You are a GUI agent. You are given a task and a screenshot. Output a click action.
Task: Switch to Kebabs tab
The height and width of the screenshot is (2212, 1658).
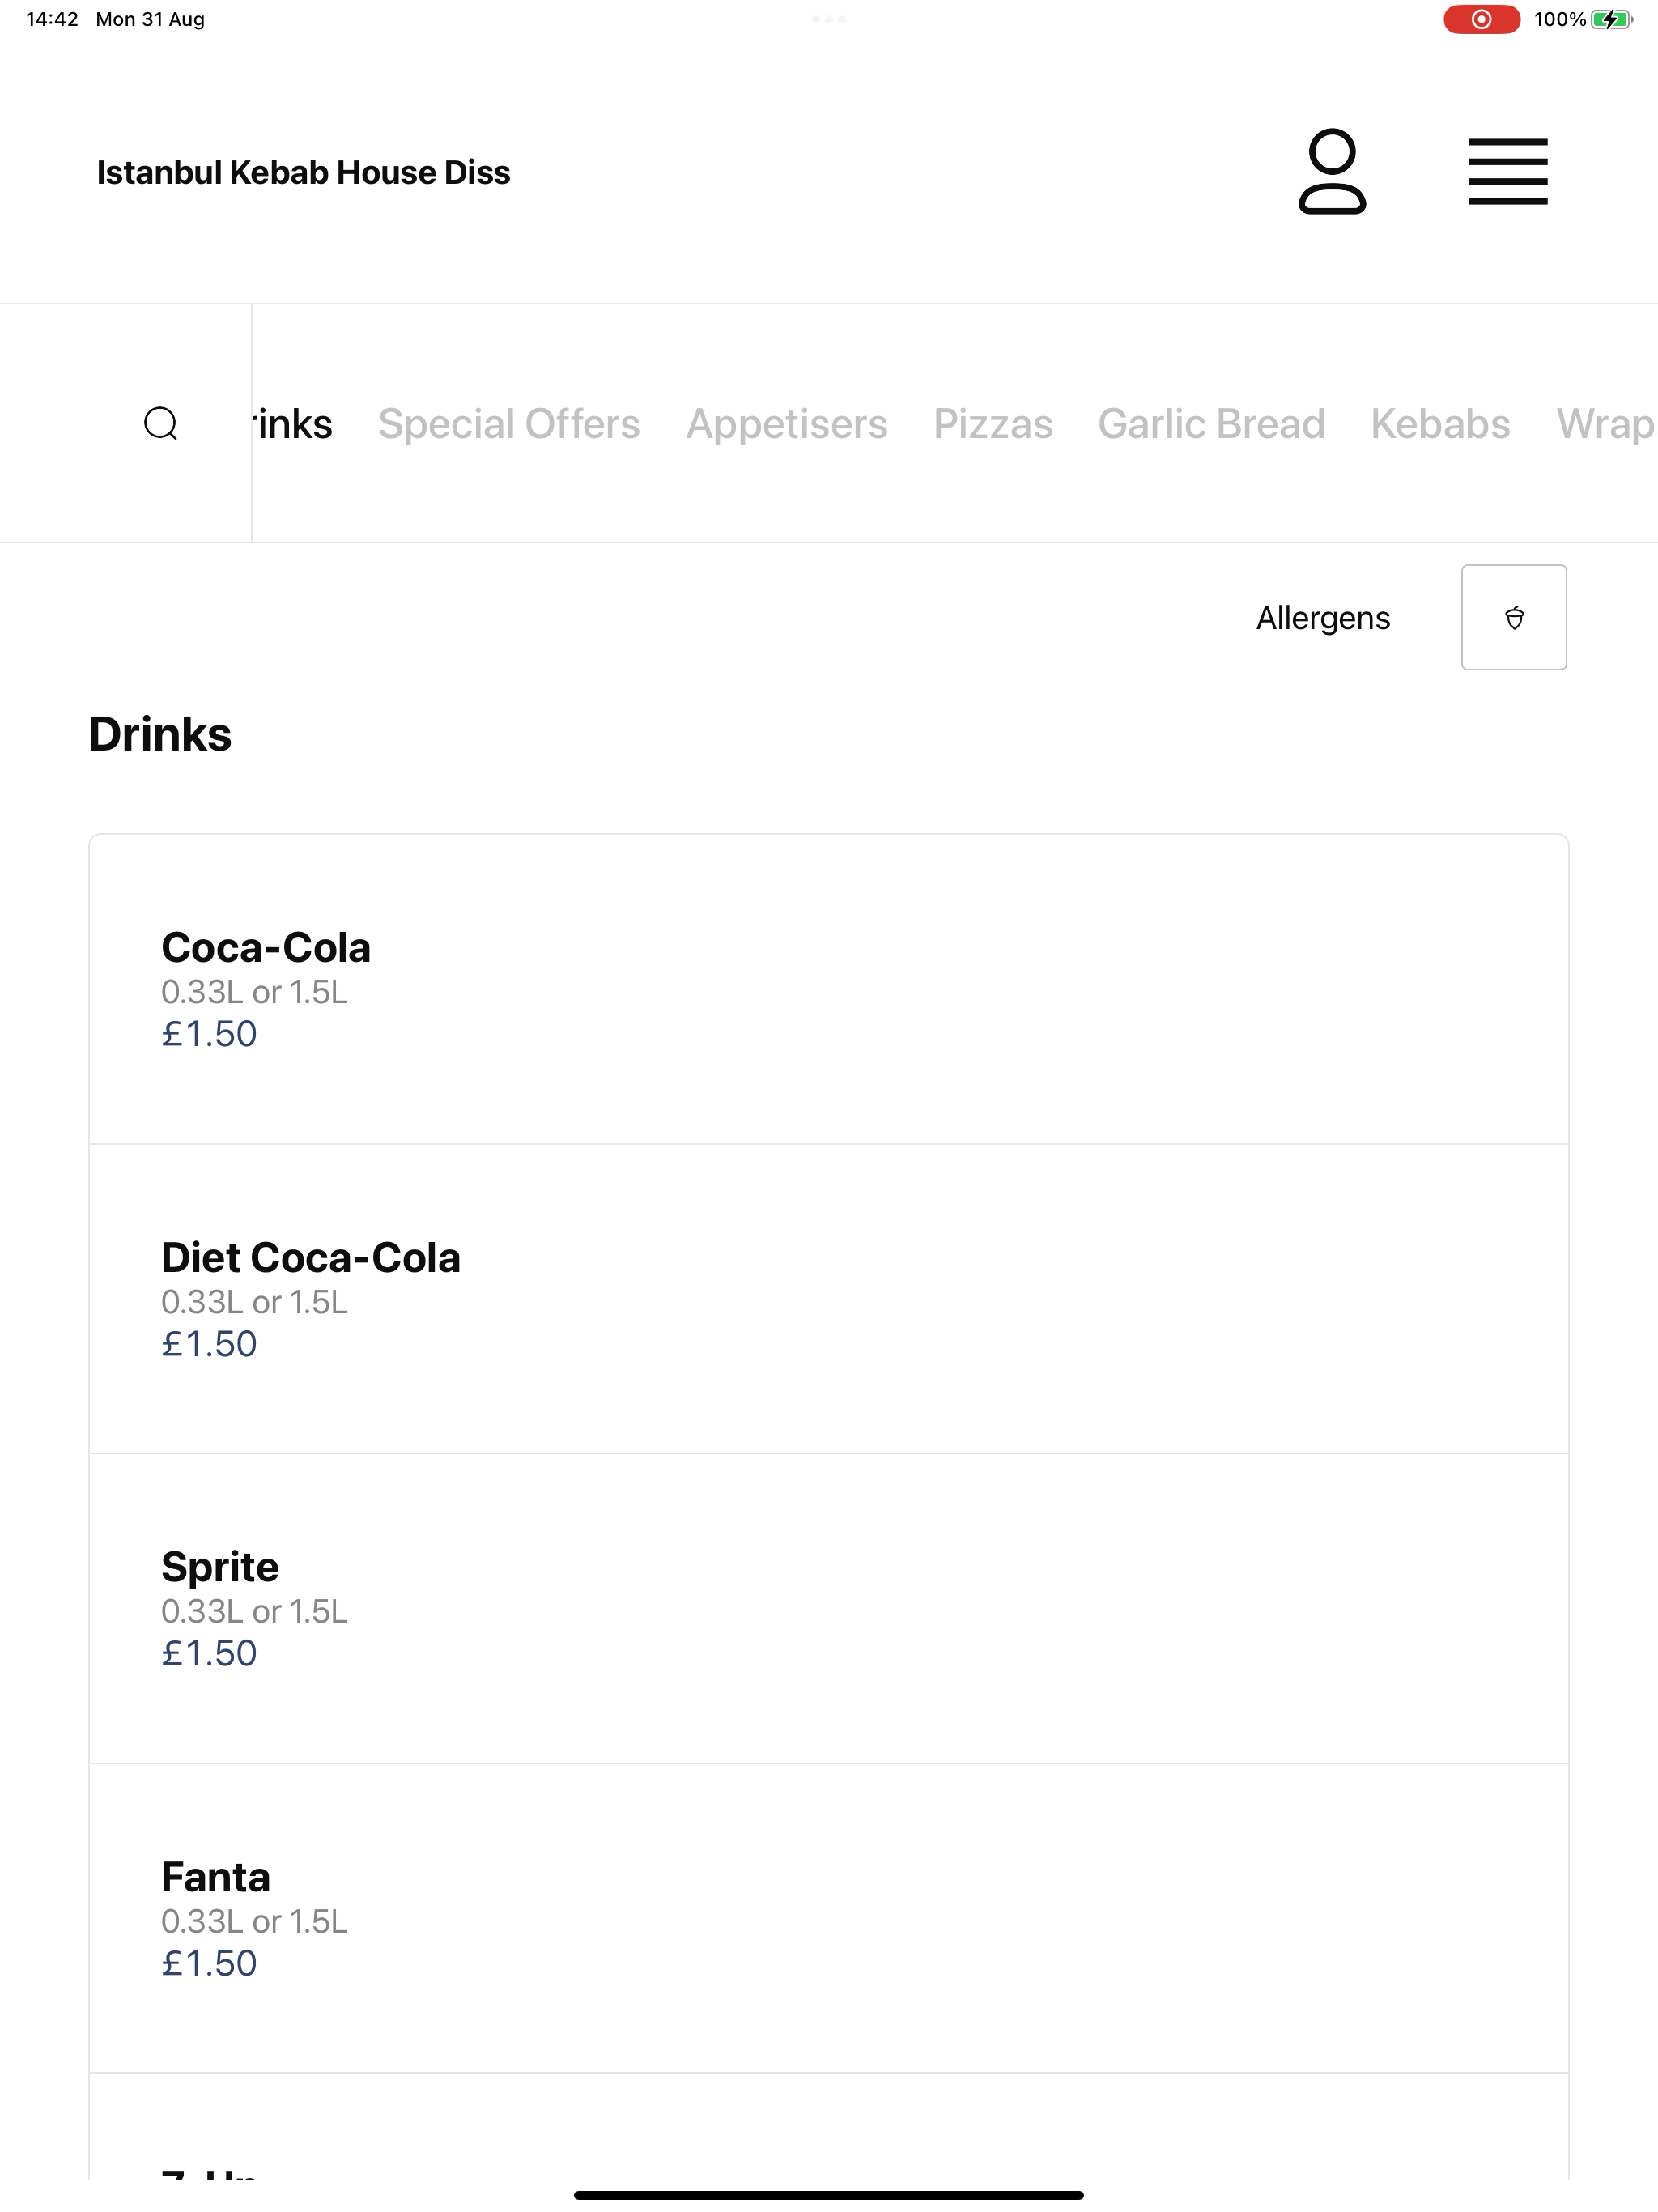(1440, 424)
